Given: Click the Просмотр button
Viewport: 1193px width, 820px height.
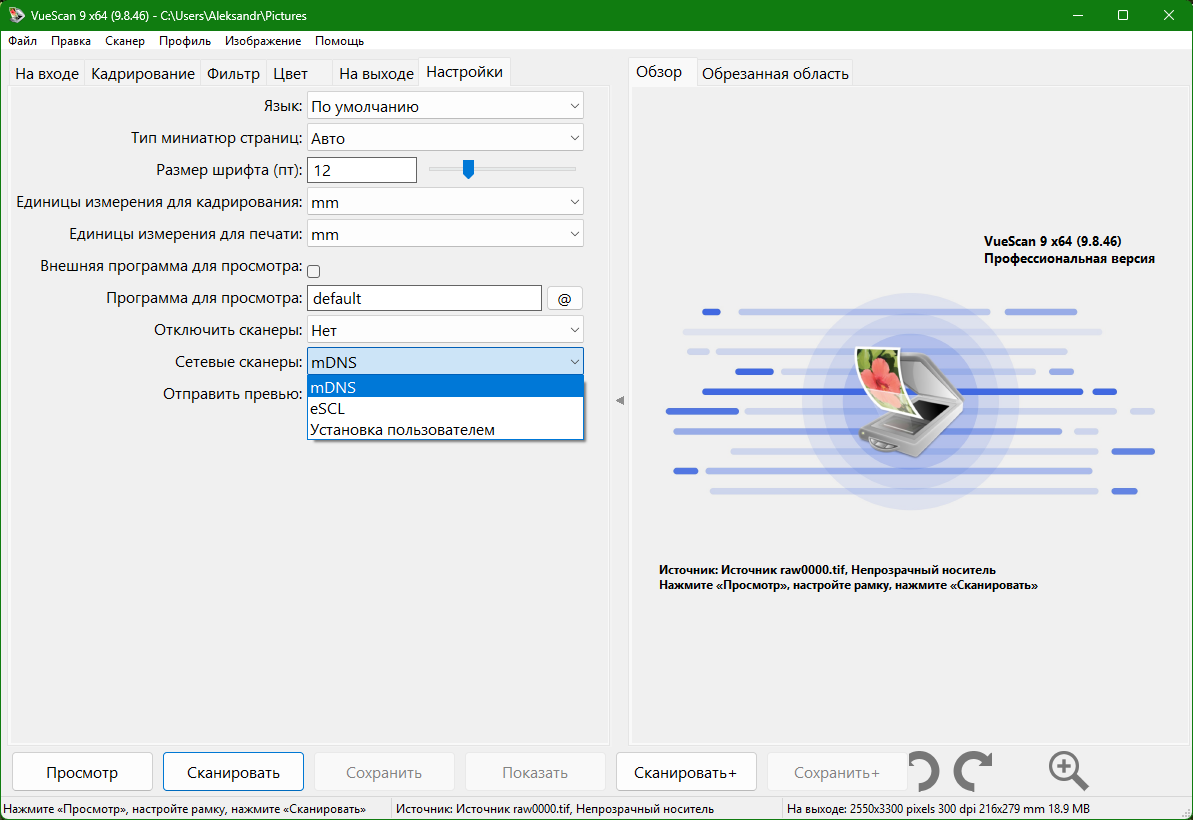Looking at the screenshot, I should (82, 772).
